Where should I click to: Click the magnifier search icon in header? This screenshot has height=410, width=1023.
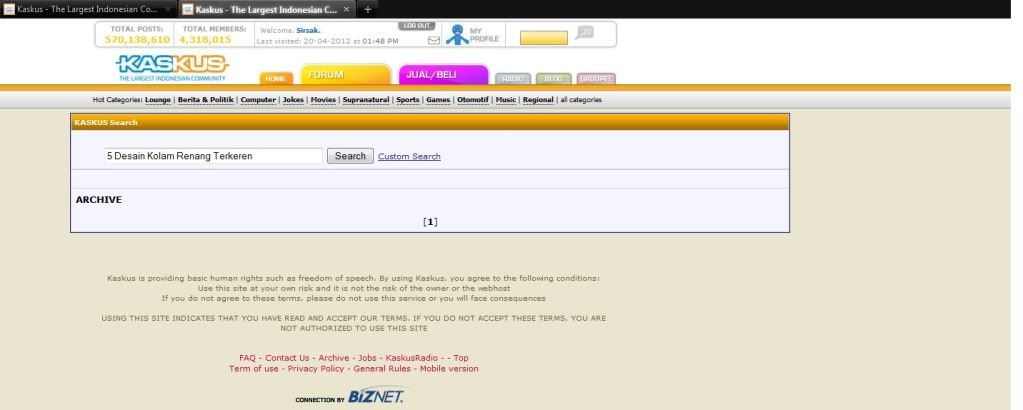point(584,32)
